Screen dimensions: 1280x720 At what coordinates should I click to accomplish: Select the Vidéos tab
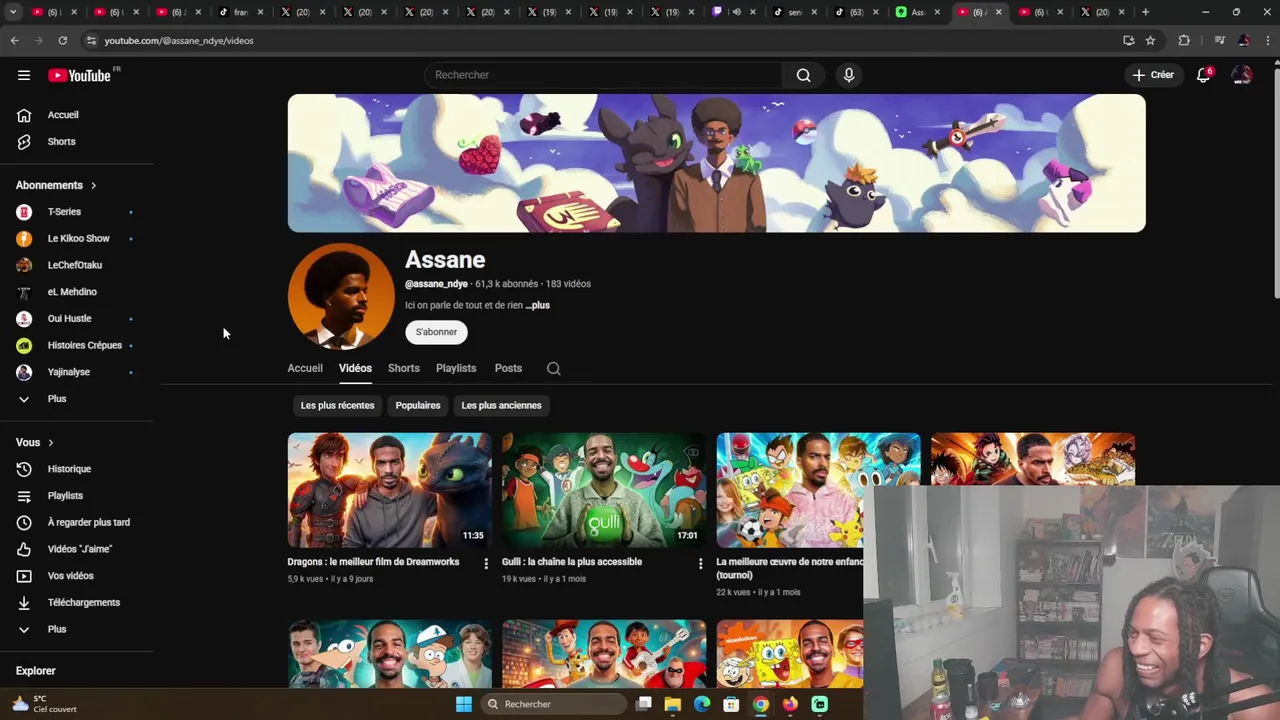click(x=355, y=368)
